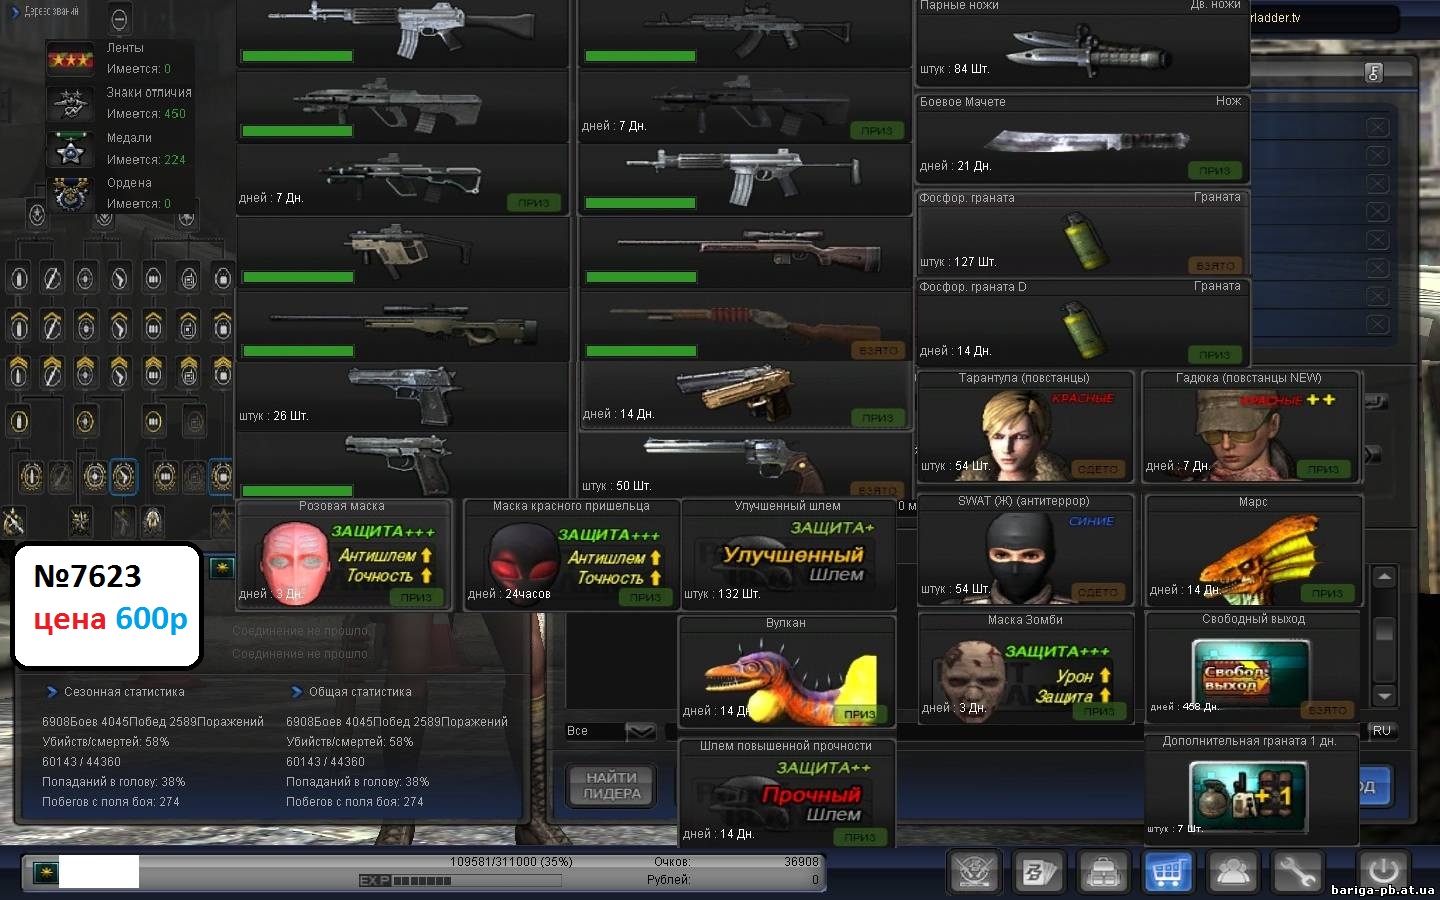Select the Розовая маска item

[344, 553]
